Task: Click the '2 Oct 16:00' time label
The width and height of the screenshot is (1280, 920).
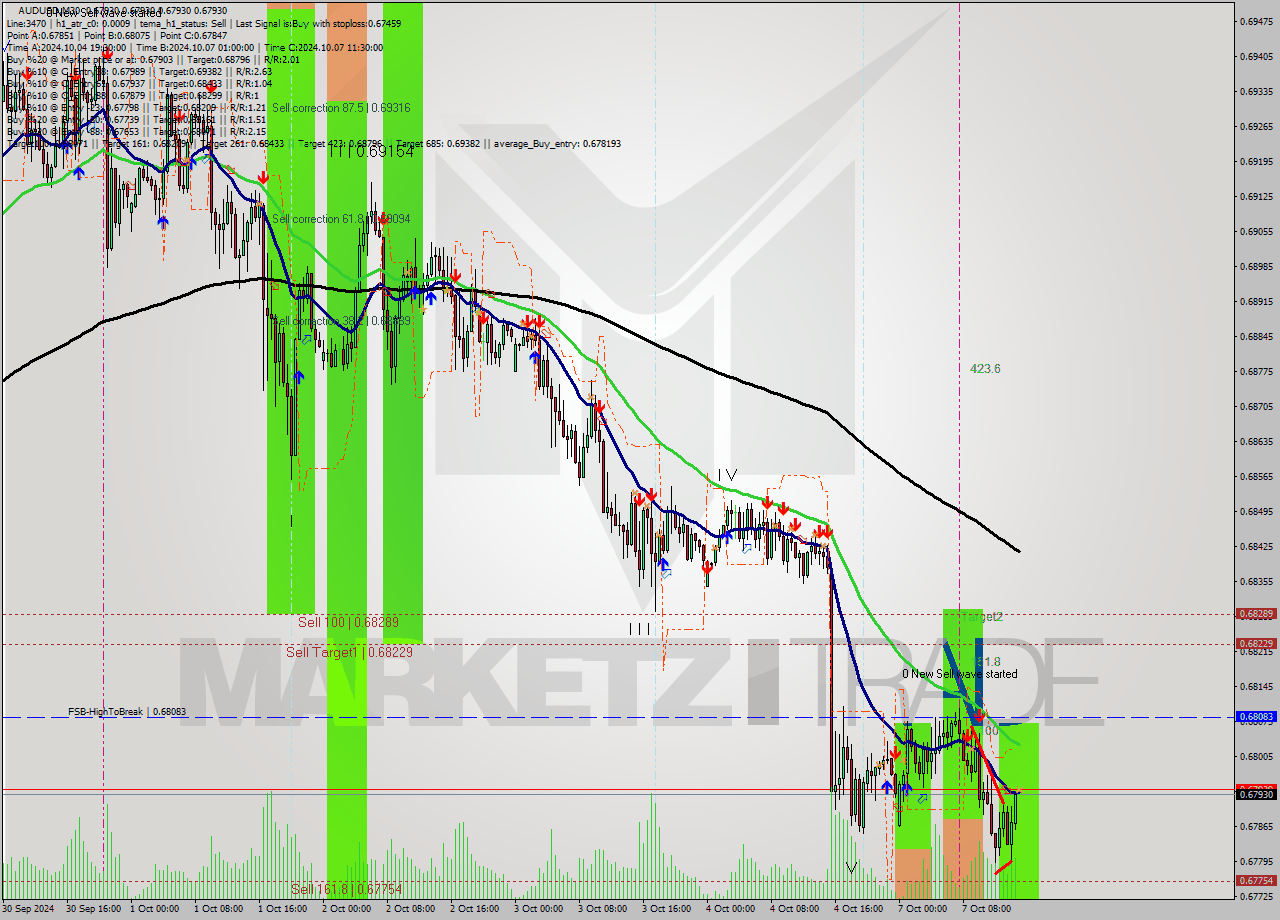Action: (x=474, y=909)
